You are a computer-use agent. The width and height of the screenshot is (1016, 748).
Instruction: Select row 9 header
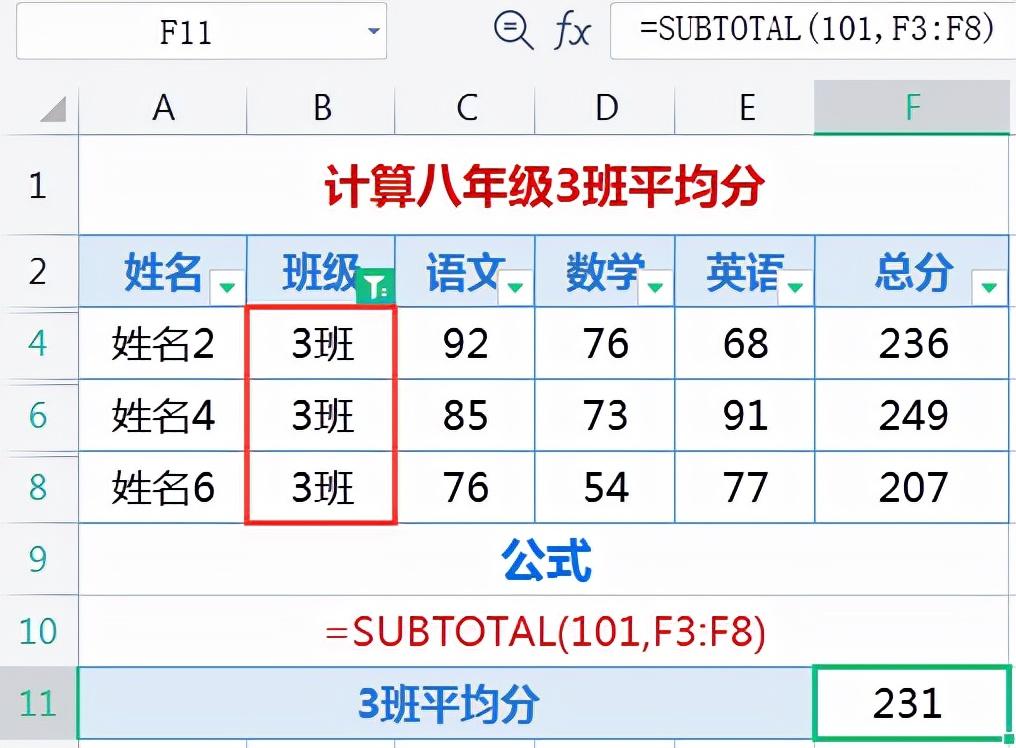(38, 559)
